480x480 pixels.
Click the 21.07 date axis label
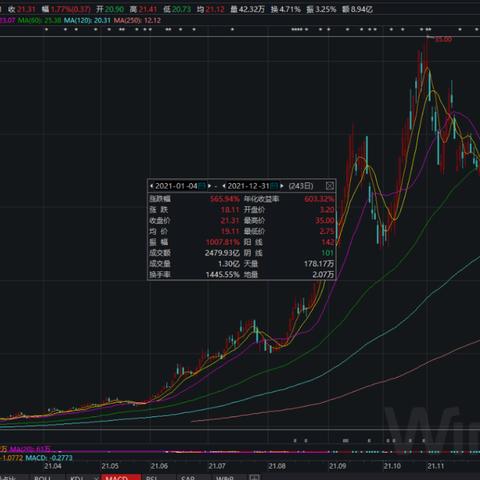217,466
